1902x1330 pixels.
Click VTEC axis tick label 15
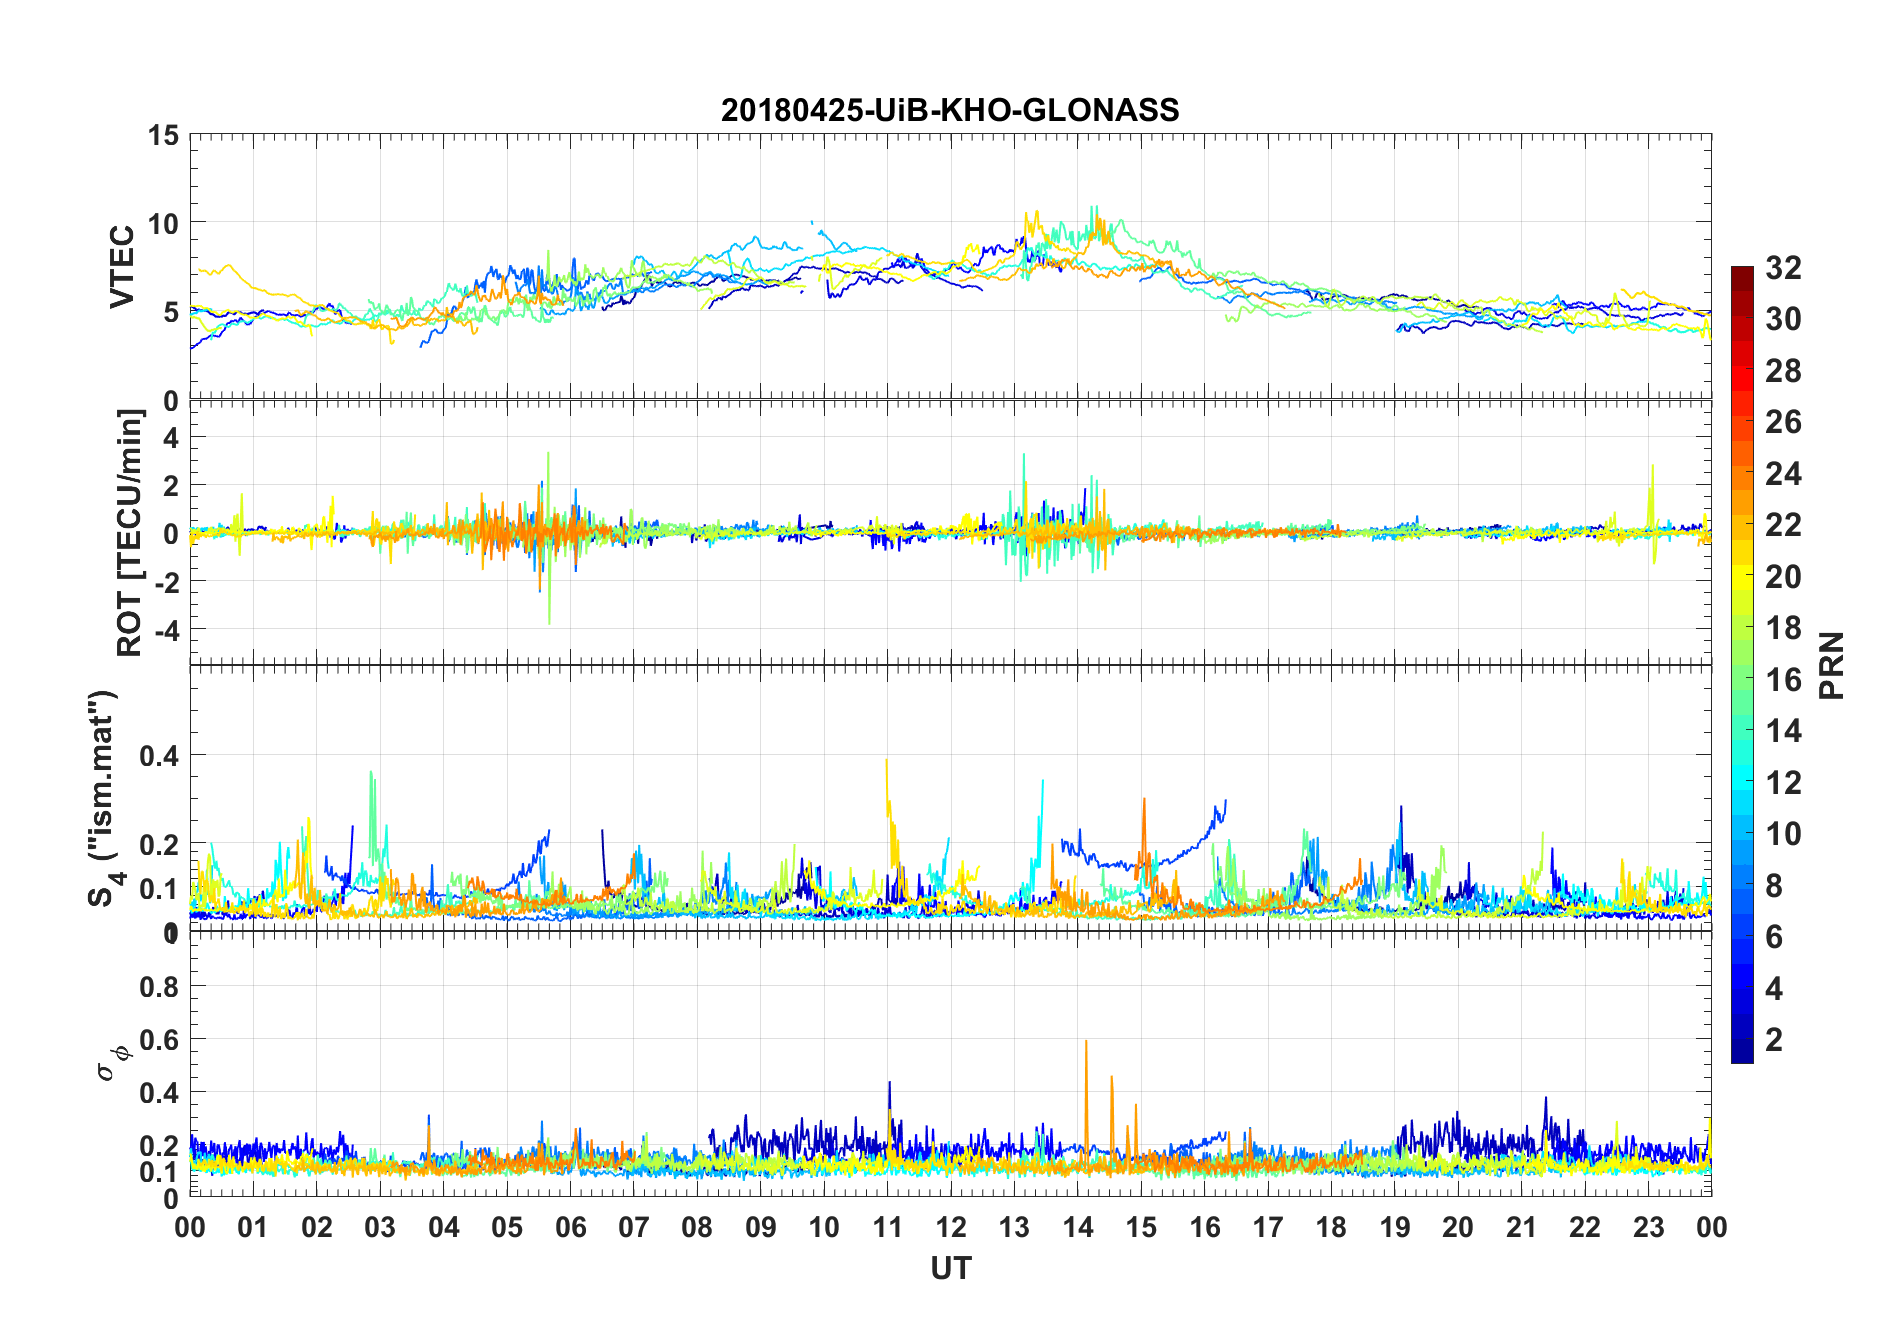click(163, 135)
